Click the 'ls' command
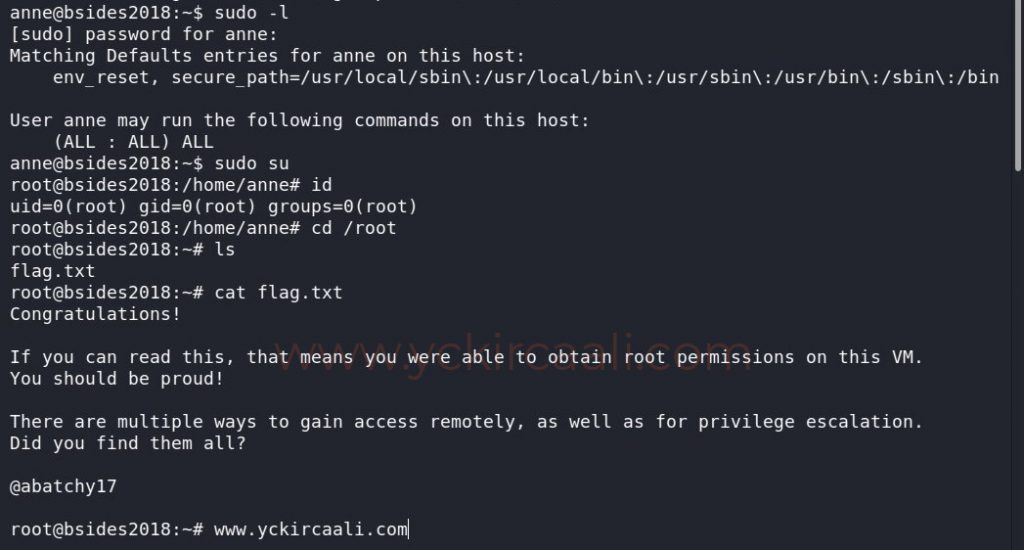The width and height of the screenshot is (1024, 550). coord(225,249)
